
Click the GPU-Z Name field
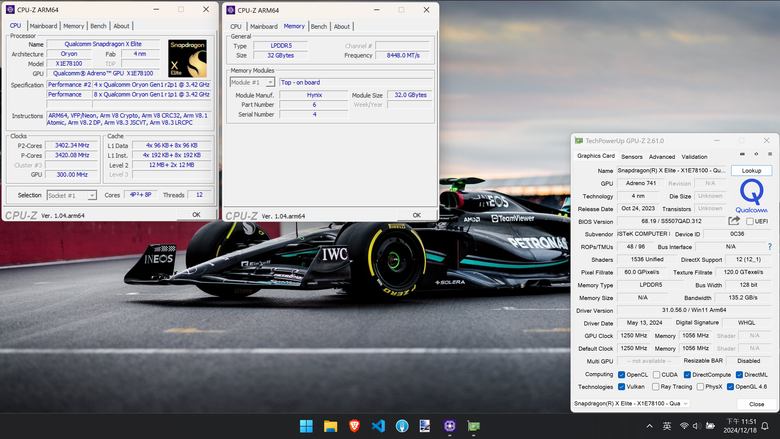pos(672,171)
